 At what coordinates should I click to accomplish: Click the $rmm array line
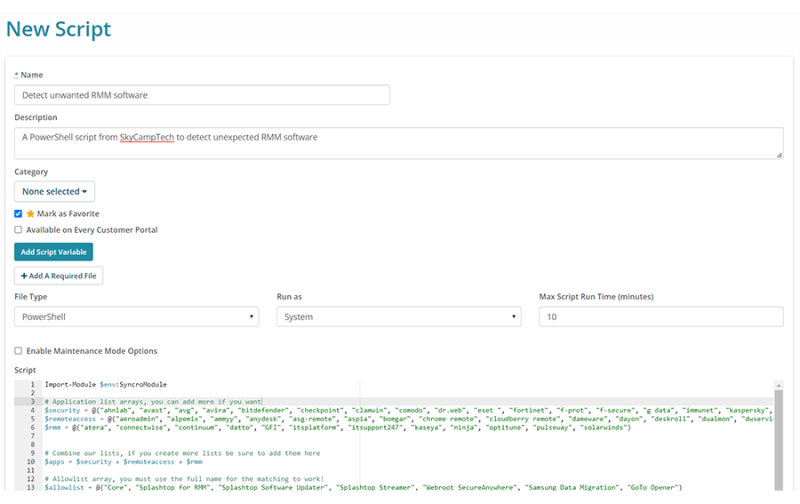coord(338,427)
